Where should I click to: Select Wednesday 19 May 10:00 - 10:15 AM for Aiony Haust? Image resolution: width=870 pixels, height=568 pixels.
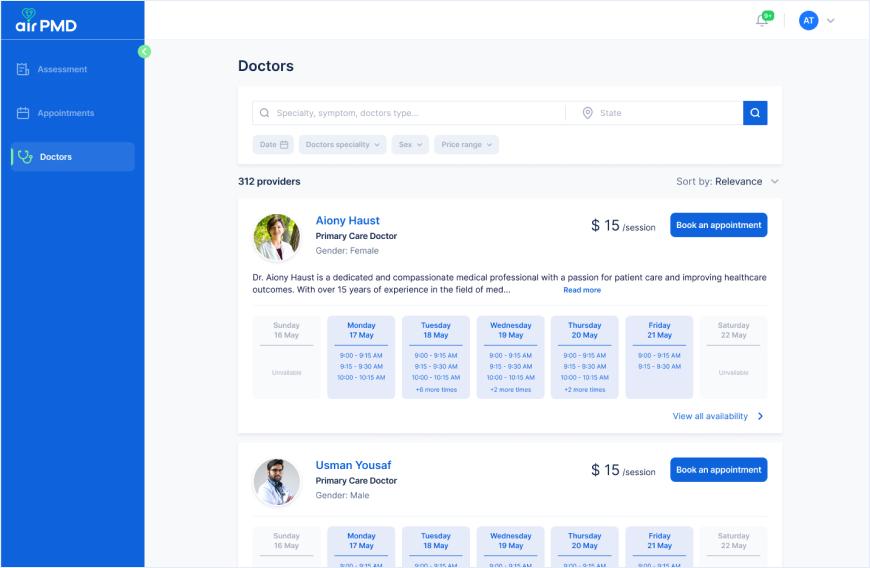click(510, 378)
